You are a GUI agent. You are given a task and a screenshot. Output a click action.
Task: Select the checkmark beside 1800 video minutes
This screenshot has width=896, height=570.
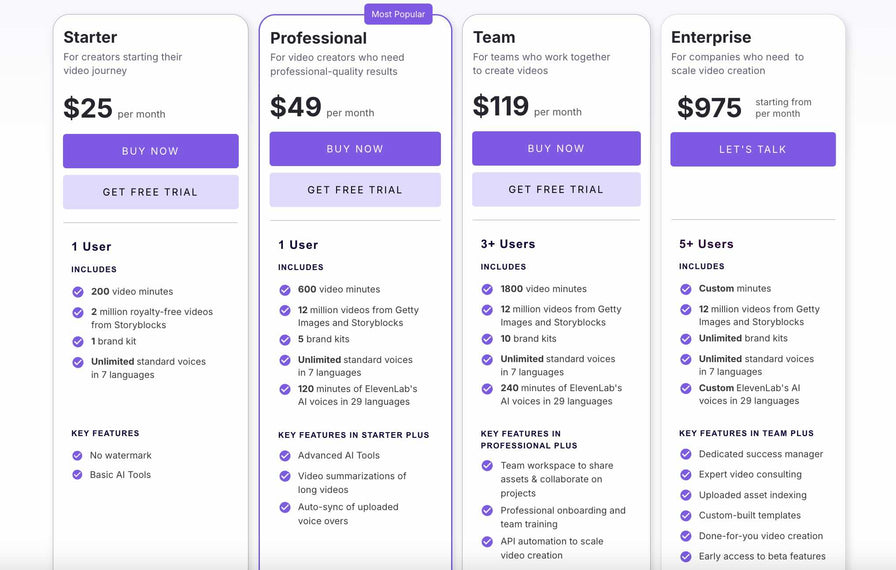coord(487,289)
